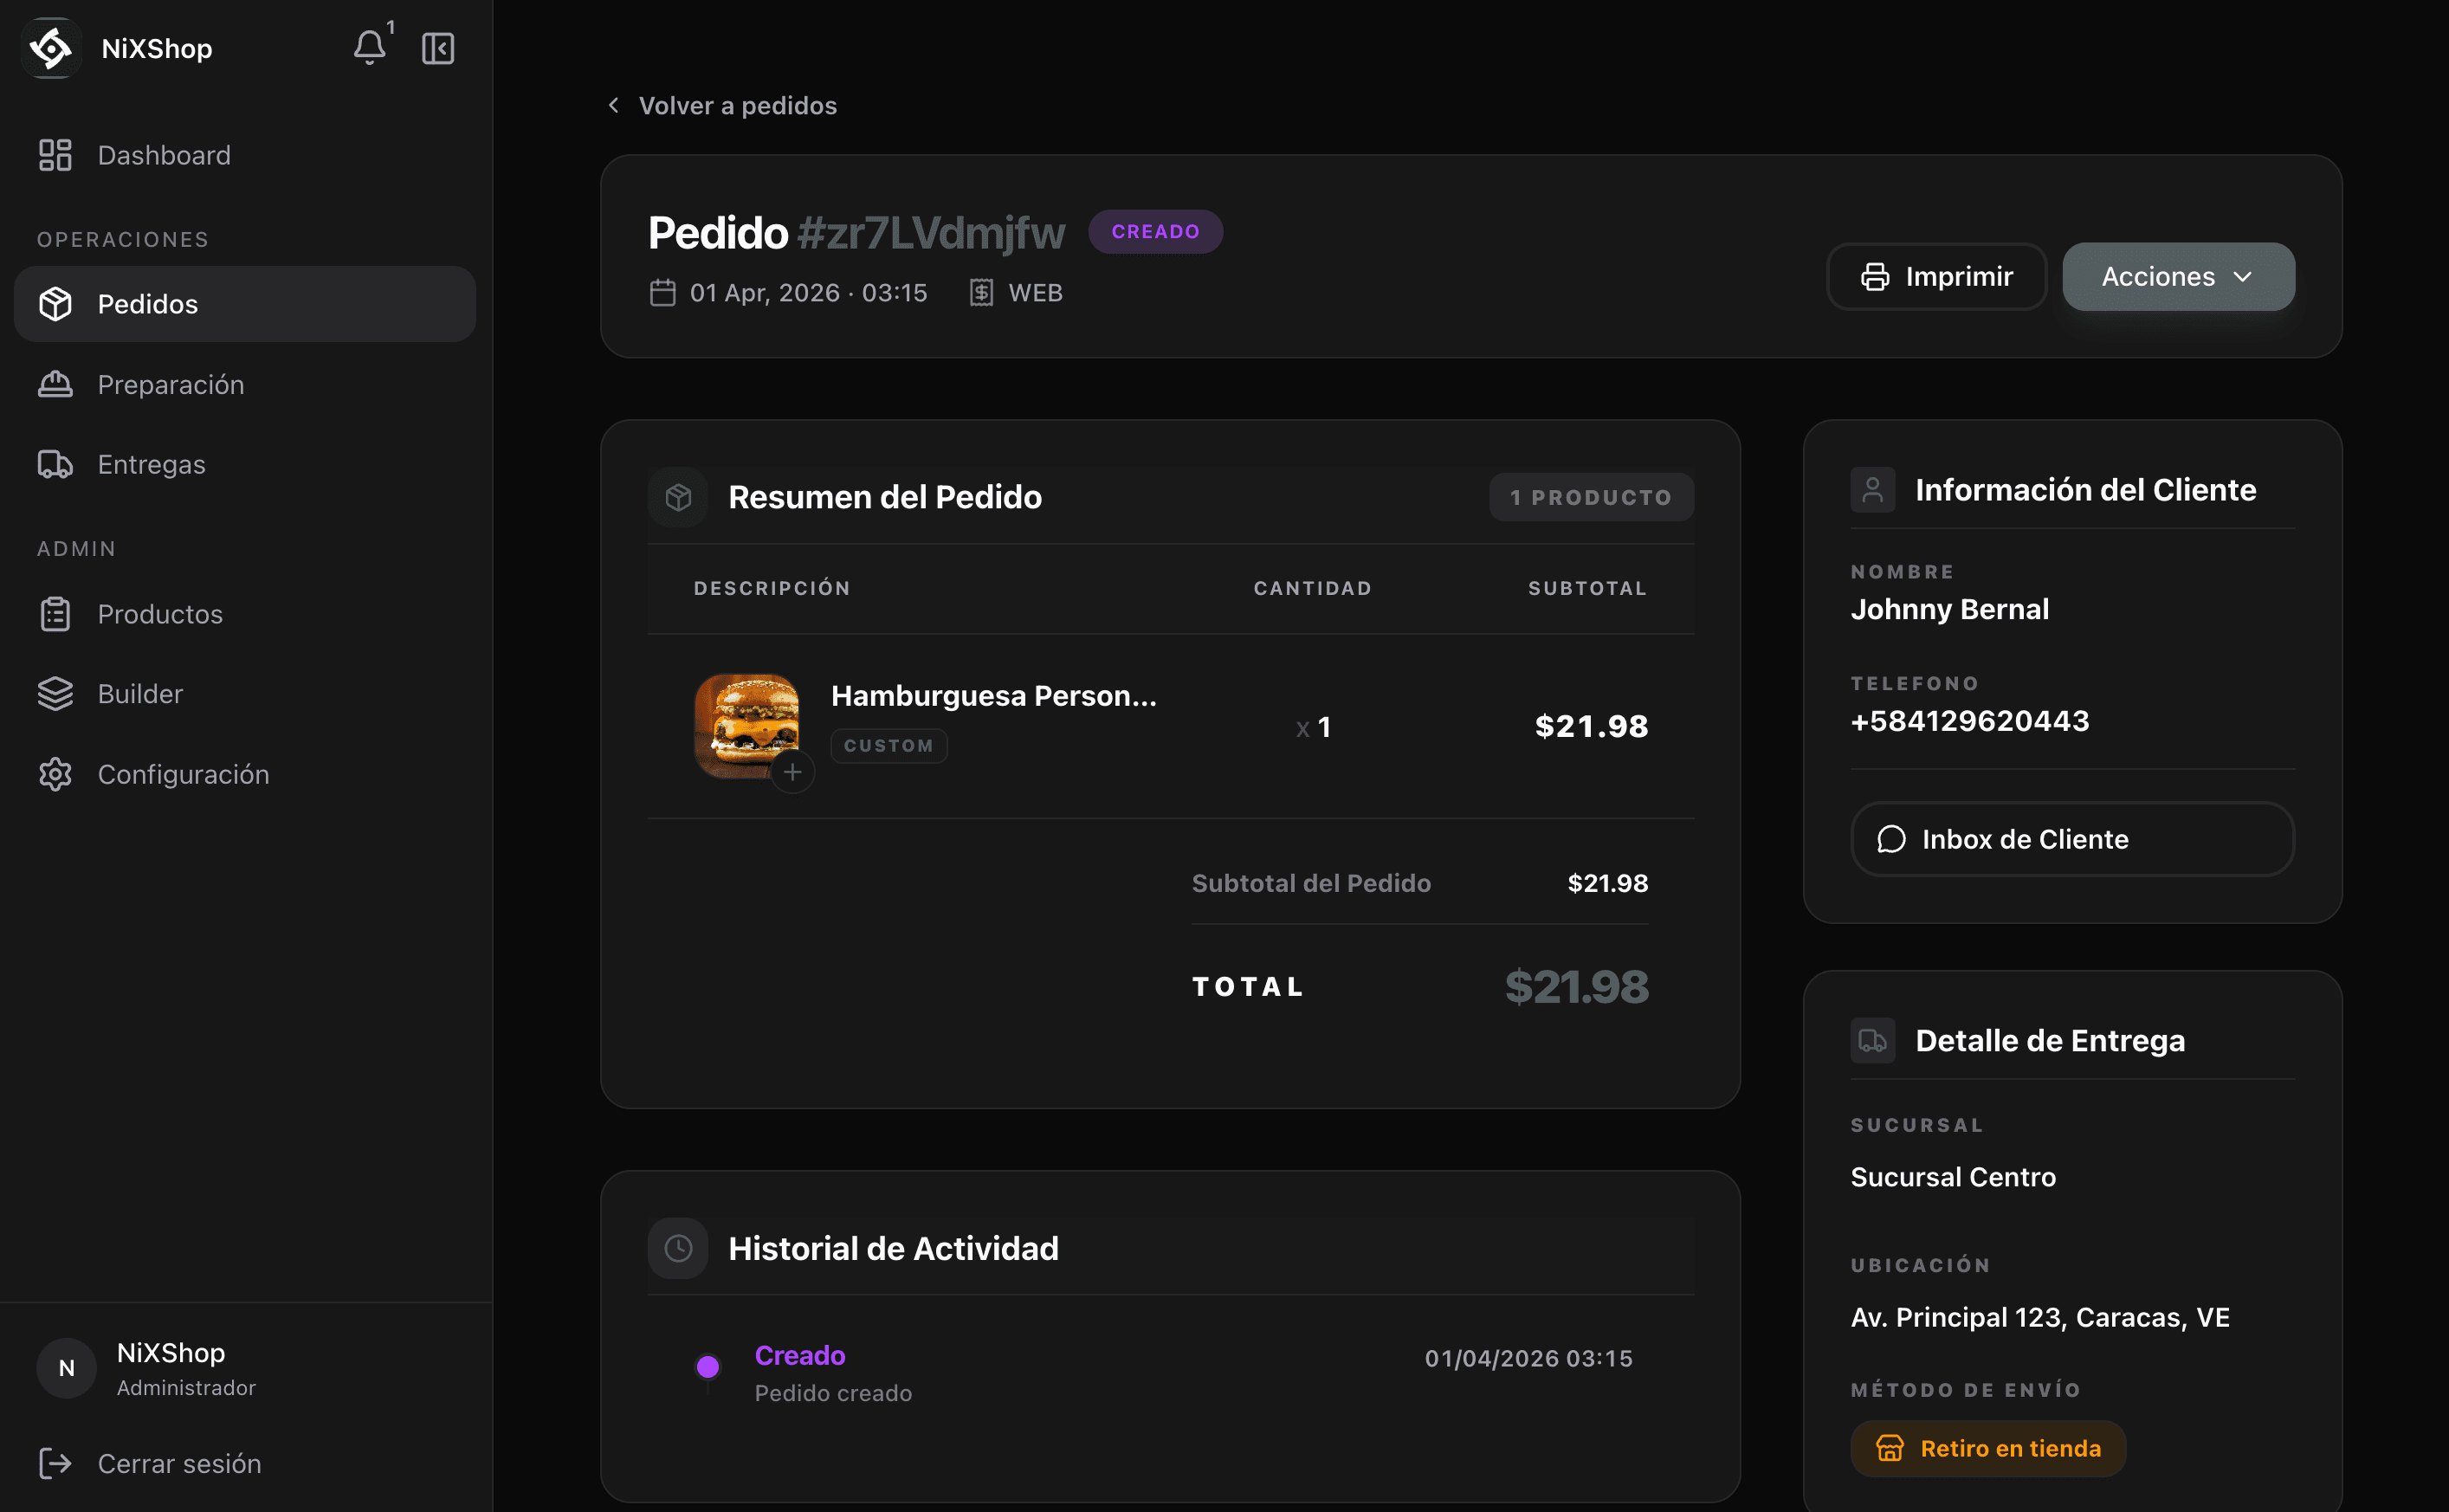Viewport: 2449px width, 1512px height.
Task: Toggle the 1 PRODUCTO counter badge
Action: pos(1590,496)
